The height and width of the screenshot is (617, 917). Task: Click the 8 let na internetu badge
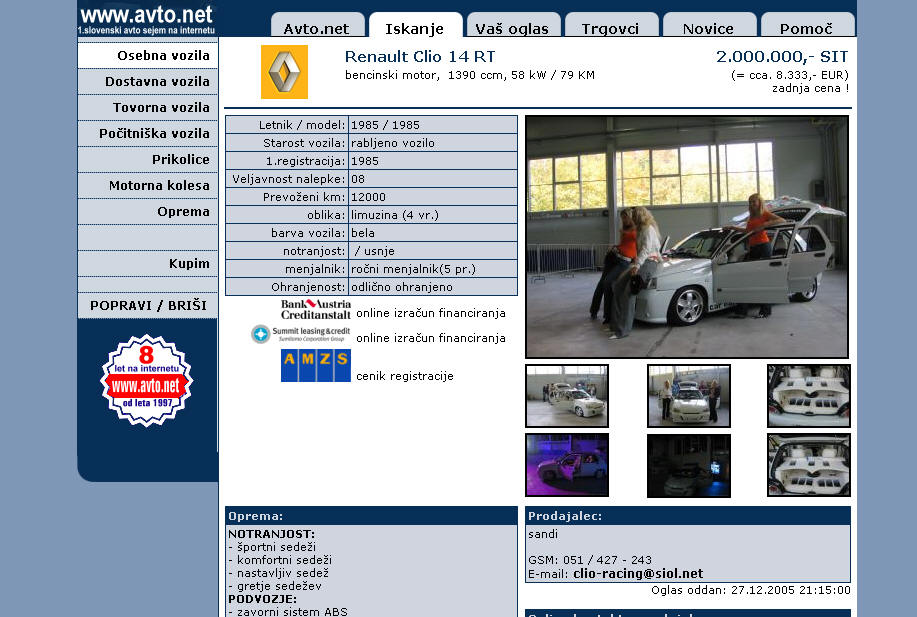[x=146, y=380]
